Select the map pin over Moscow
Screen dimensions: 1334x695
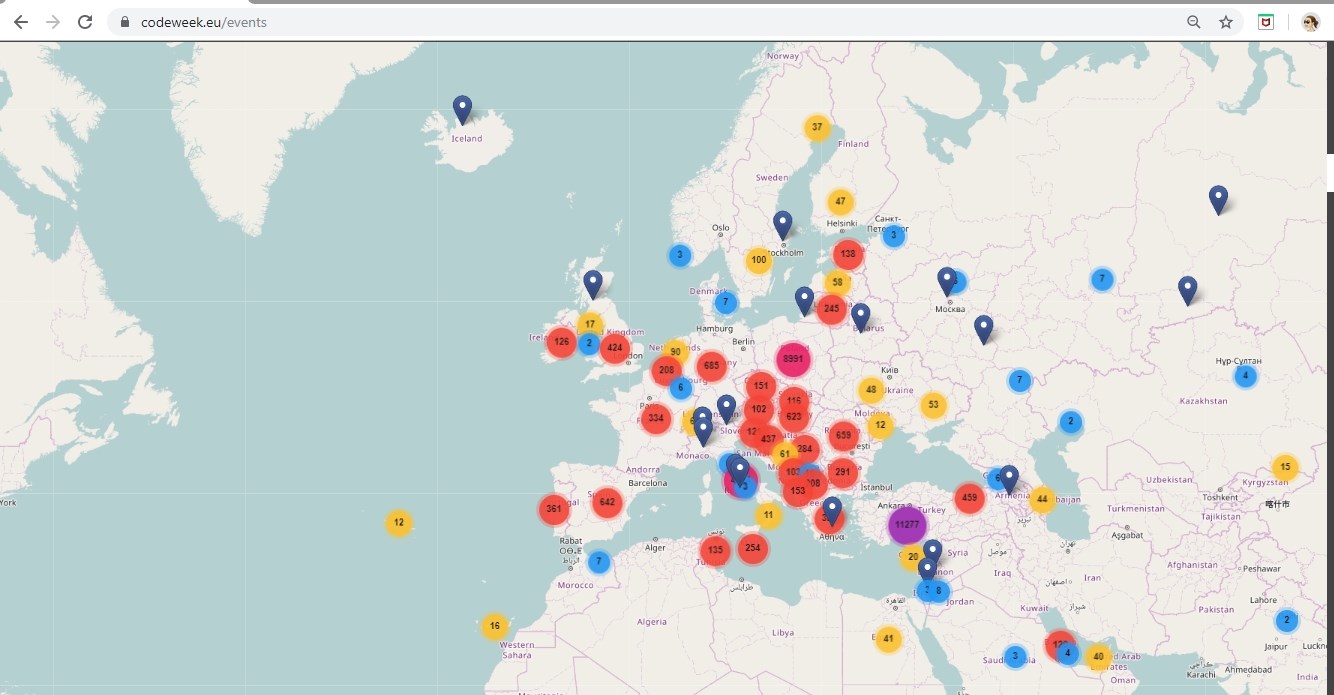[x=946, y=281]
